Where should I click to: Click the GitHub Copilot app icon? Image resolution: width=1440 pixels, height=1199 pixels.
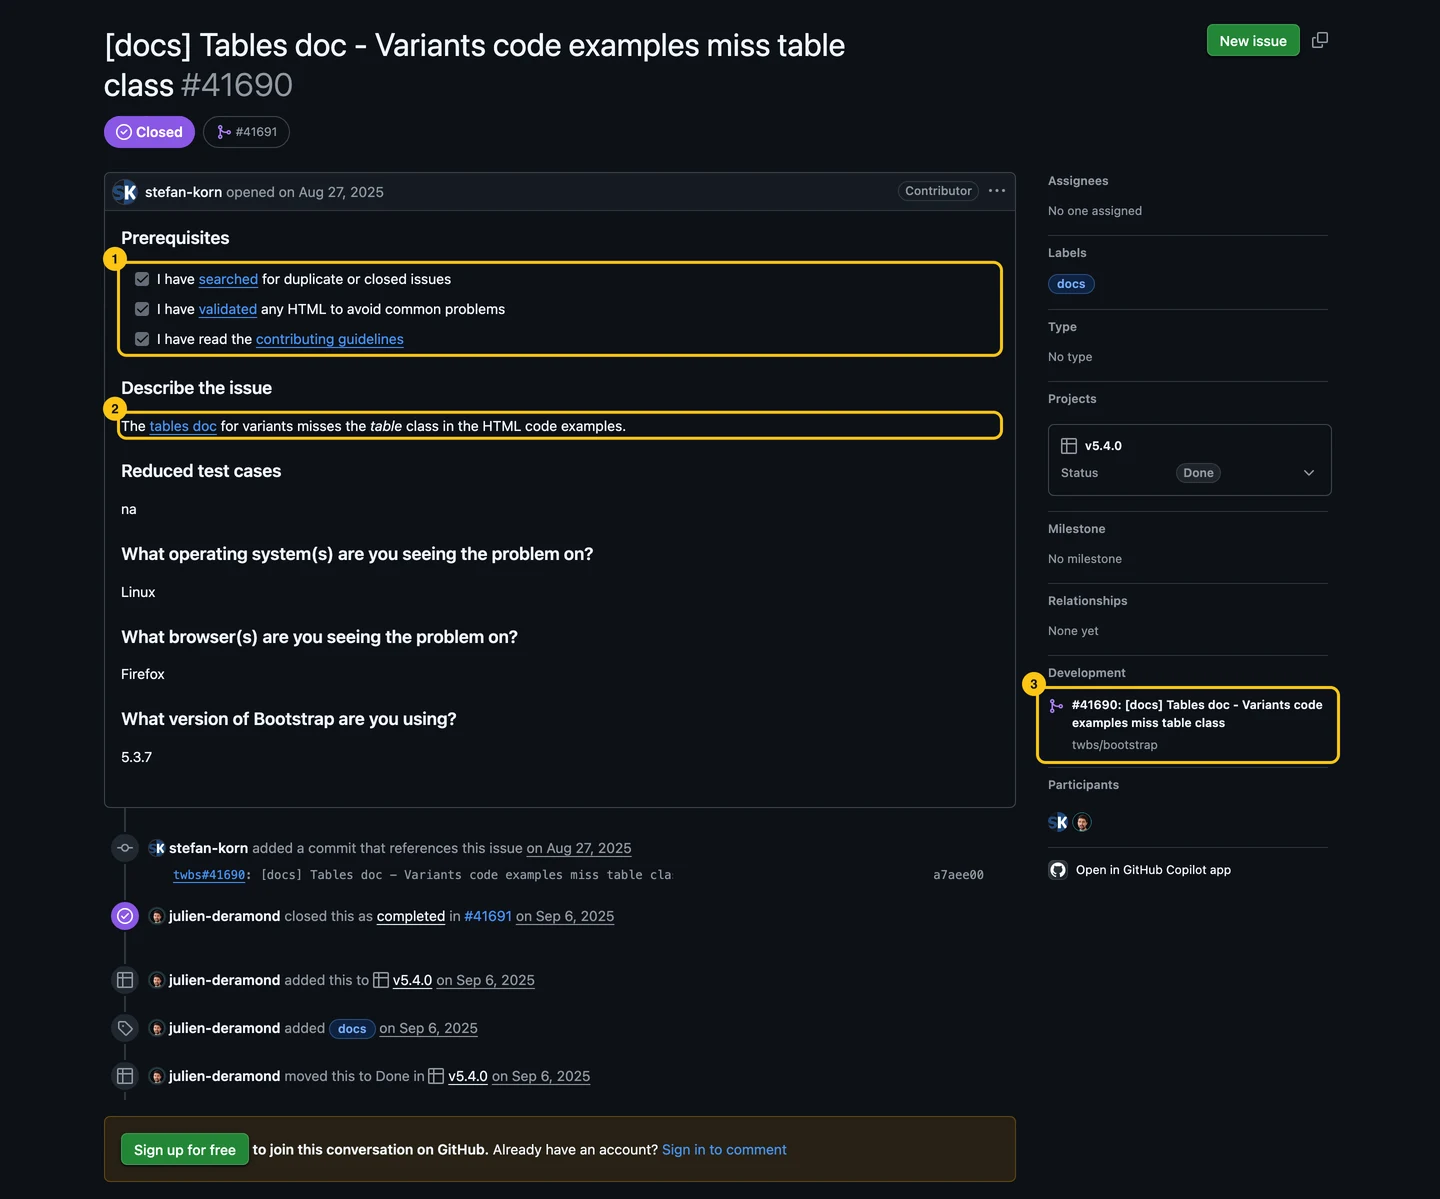1058,870
